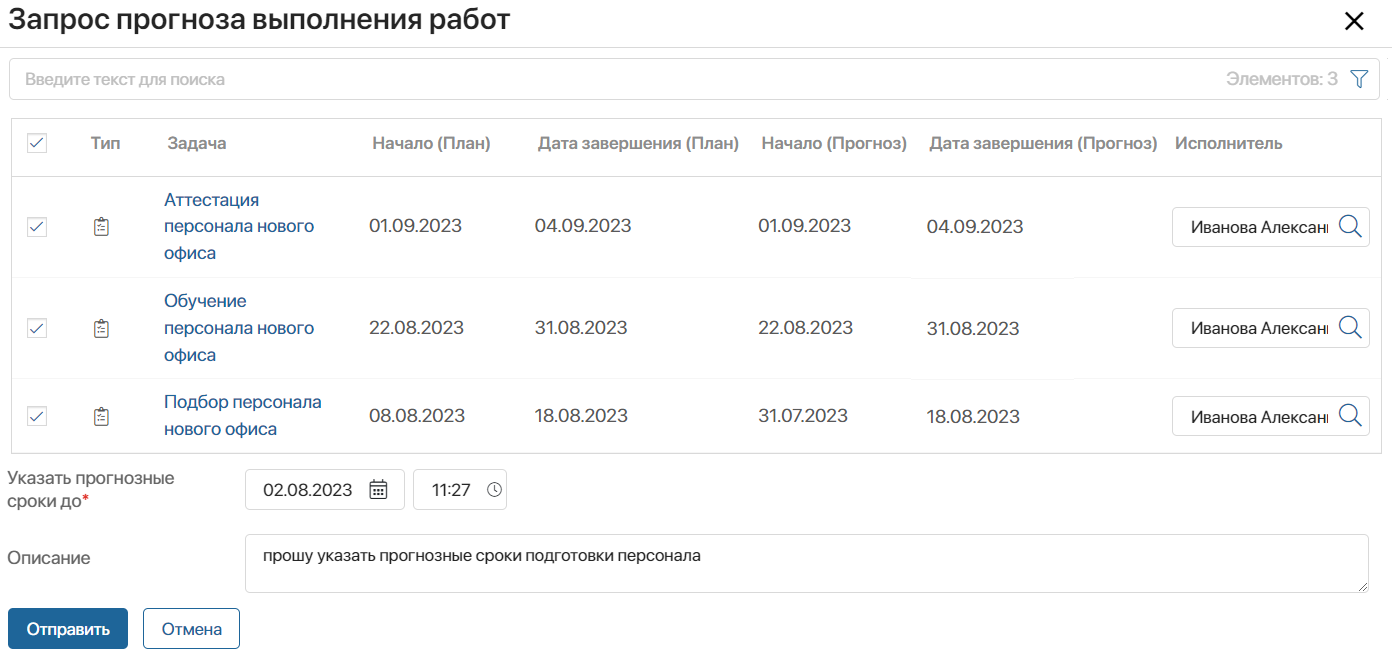Select planned end date 04.09.2023 cell
The width and height of the screenshot is (1392, 658).
583,226
